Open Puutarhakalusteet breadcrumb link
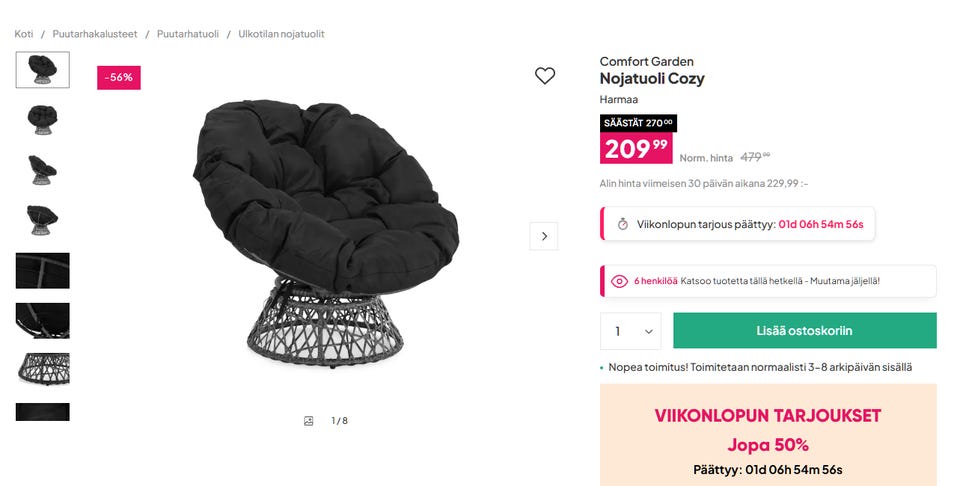960x486 pixels. (96, 34)
